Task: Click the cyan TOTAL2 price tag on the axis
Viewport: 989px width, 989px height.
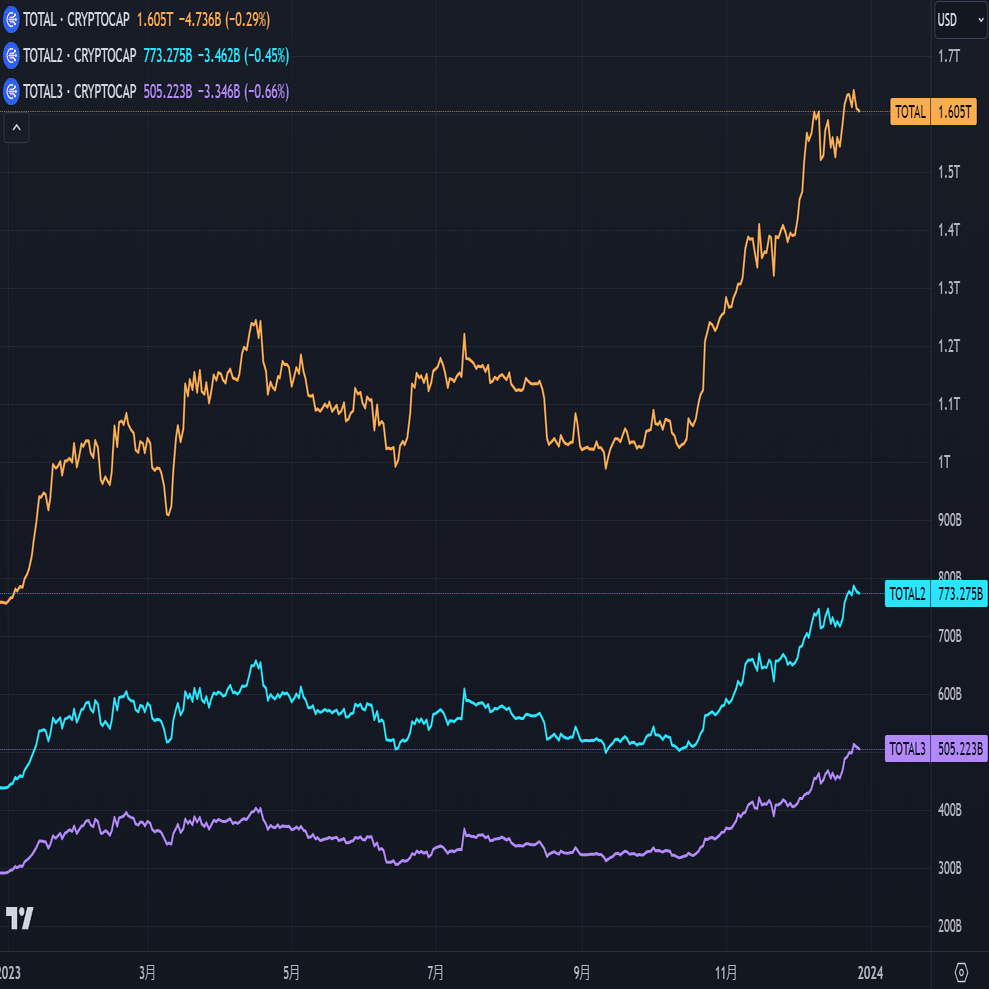Action: pos(935,594)
